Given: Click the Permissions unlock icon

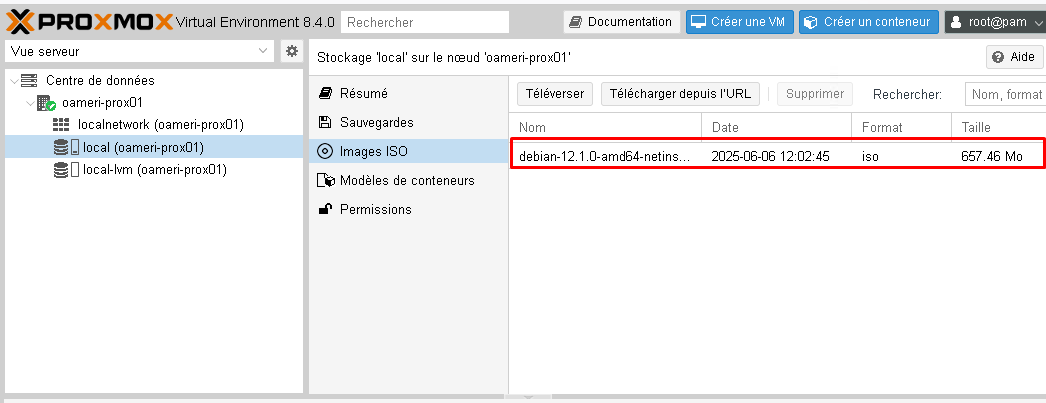Looking at the screenshot, I should (x=325, y=209).
